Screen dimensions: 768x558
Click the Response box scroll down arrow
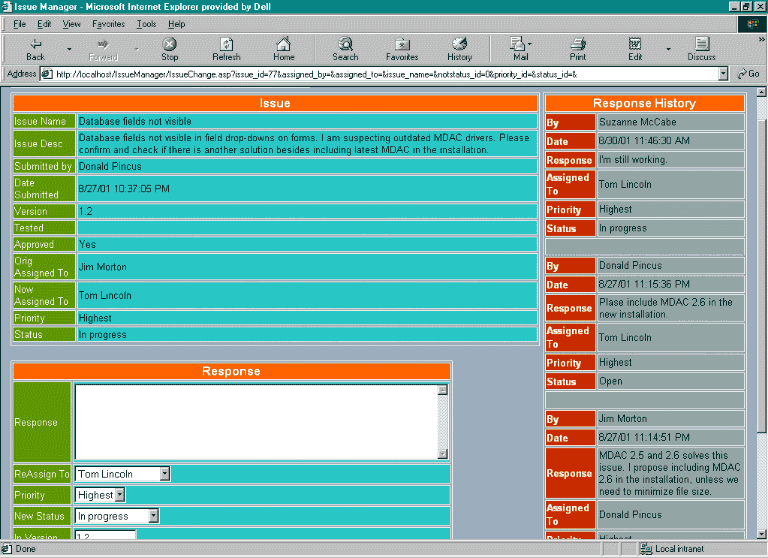[x=442, y=454]
